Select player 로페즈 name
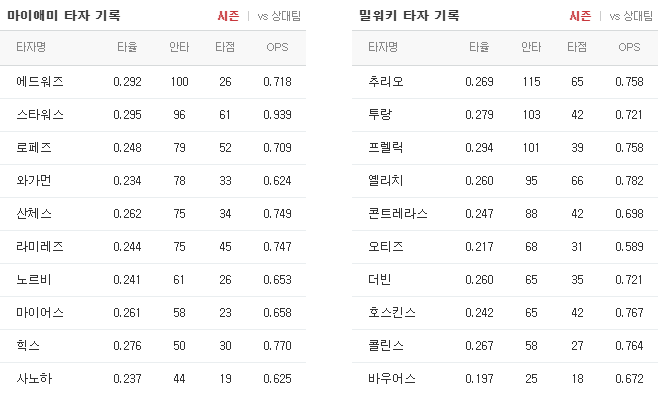Viewport: 660px width, 397px height. tap(34, 147)
